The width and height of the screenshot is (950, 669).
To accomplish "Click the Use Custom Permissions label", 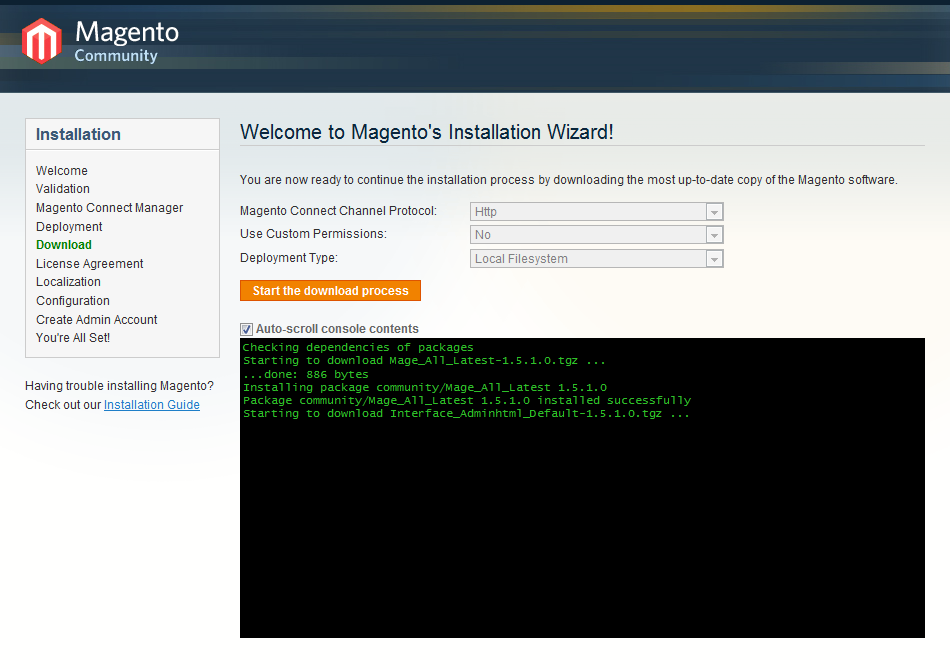I will 313,234.
